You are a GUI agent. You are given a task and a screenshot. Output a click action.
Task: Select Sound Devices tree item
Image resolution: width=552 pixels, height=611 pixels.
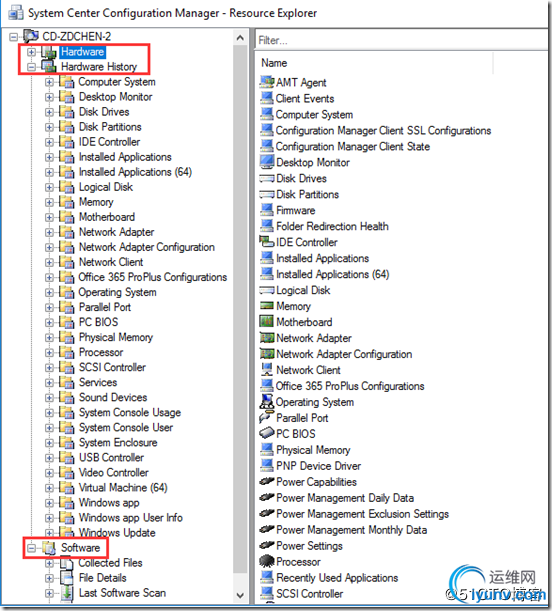[x=113, y=397]
